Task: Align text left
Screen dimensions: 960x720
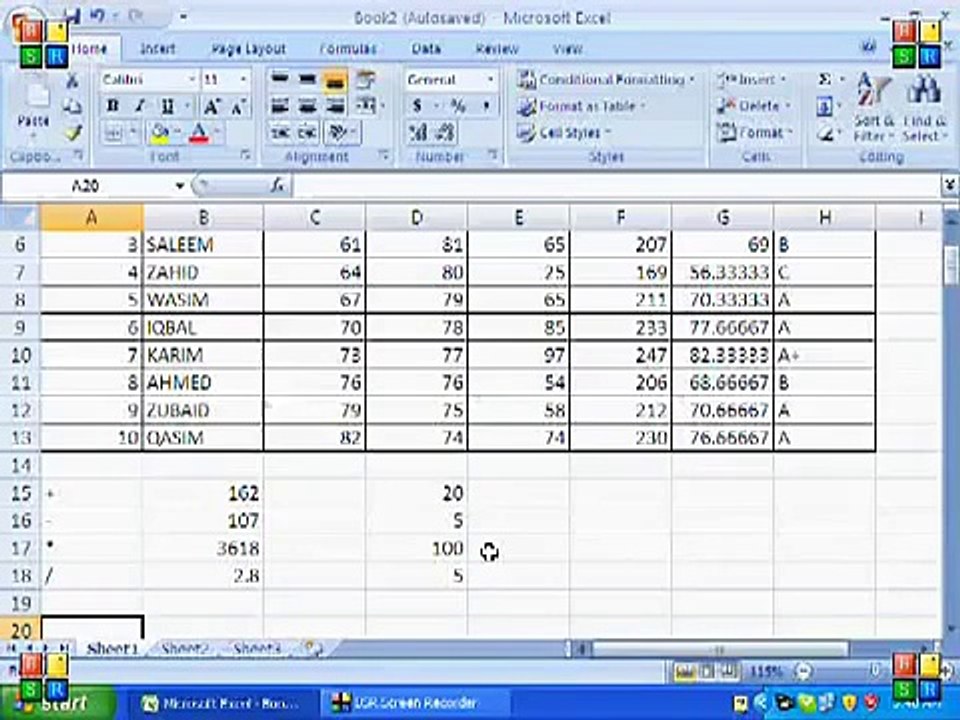Action: [280, 106]
